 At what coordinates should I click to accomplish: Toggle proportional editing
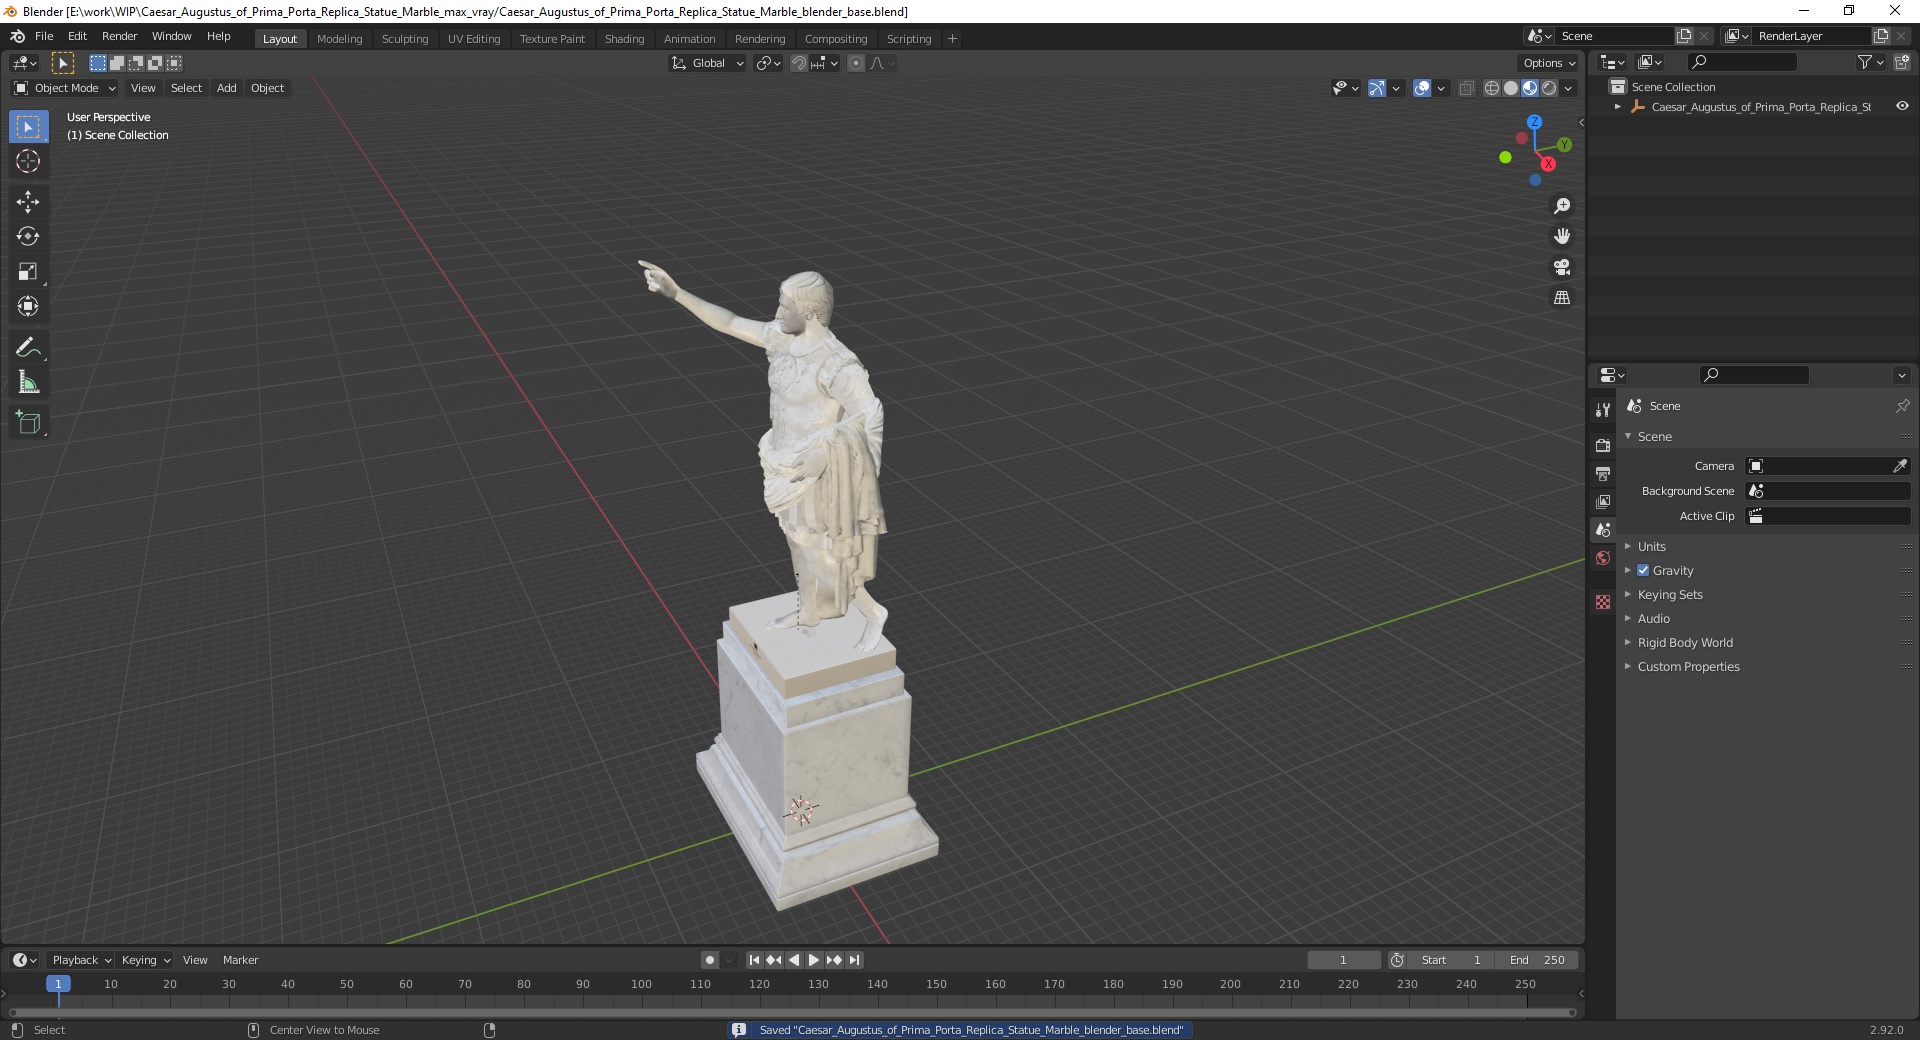pos(856,63)
